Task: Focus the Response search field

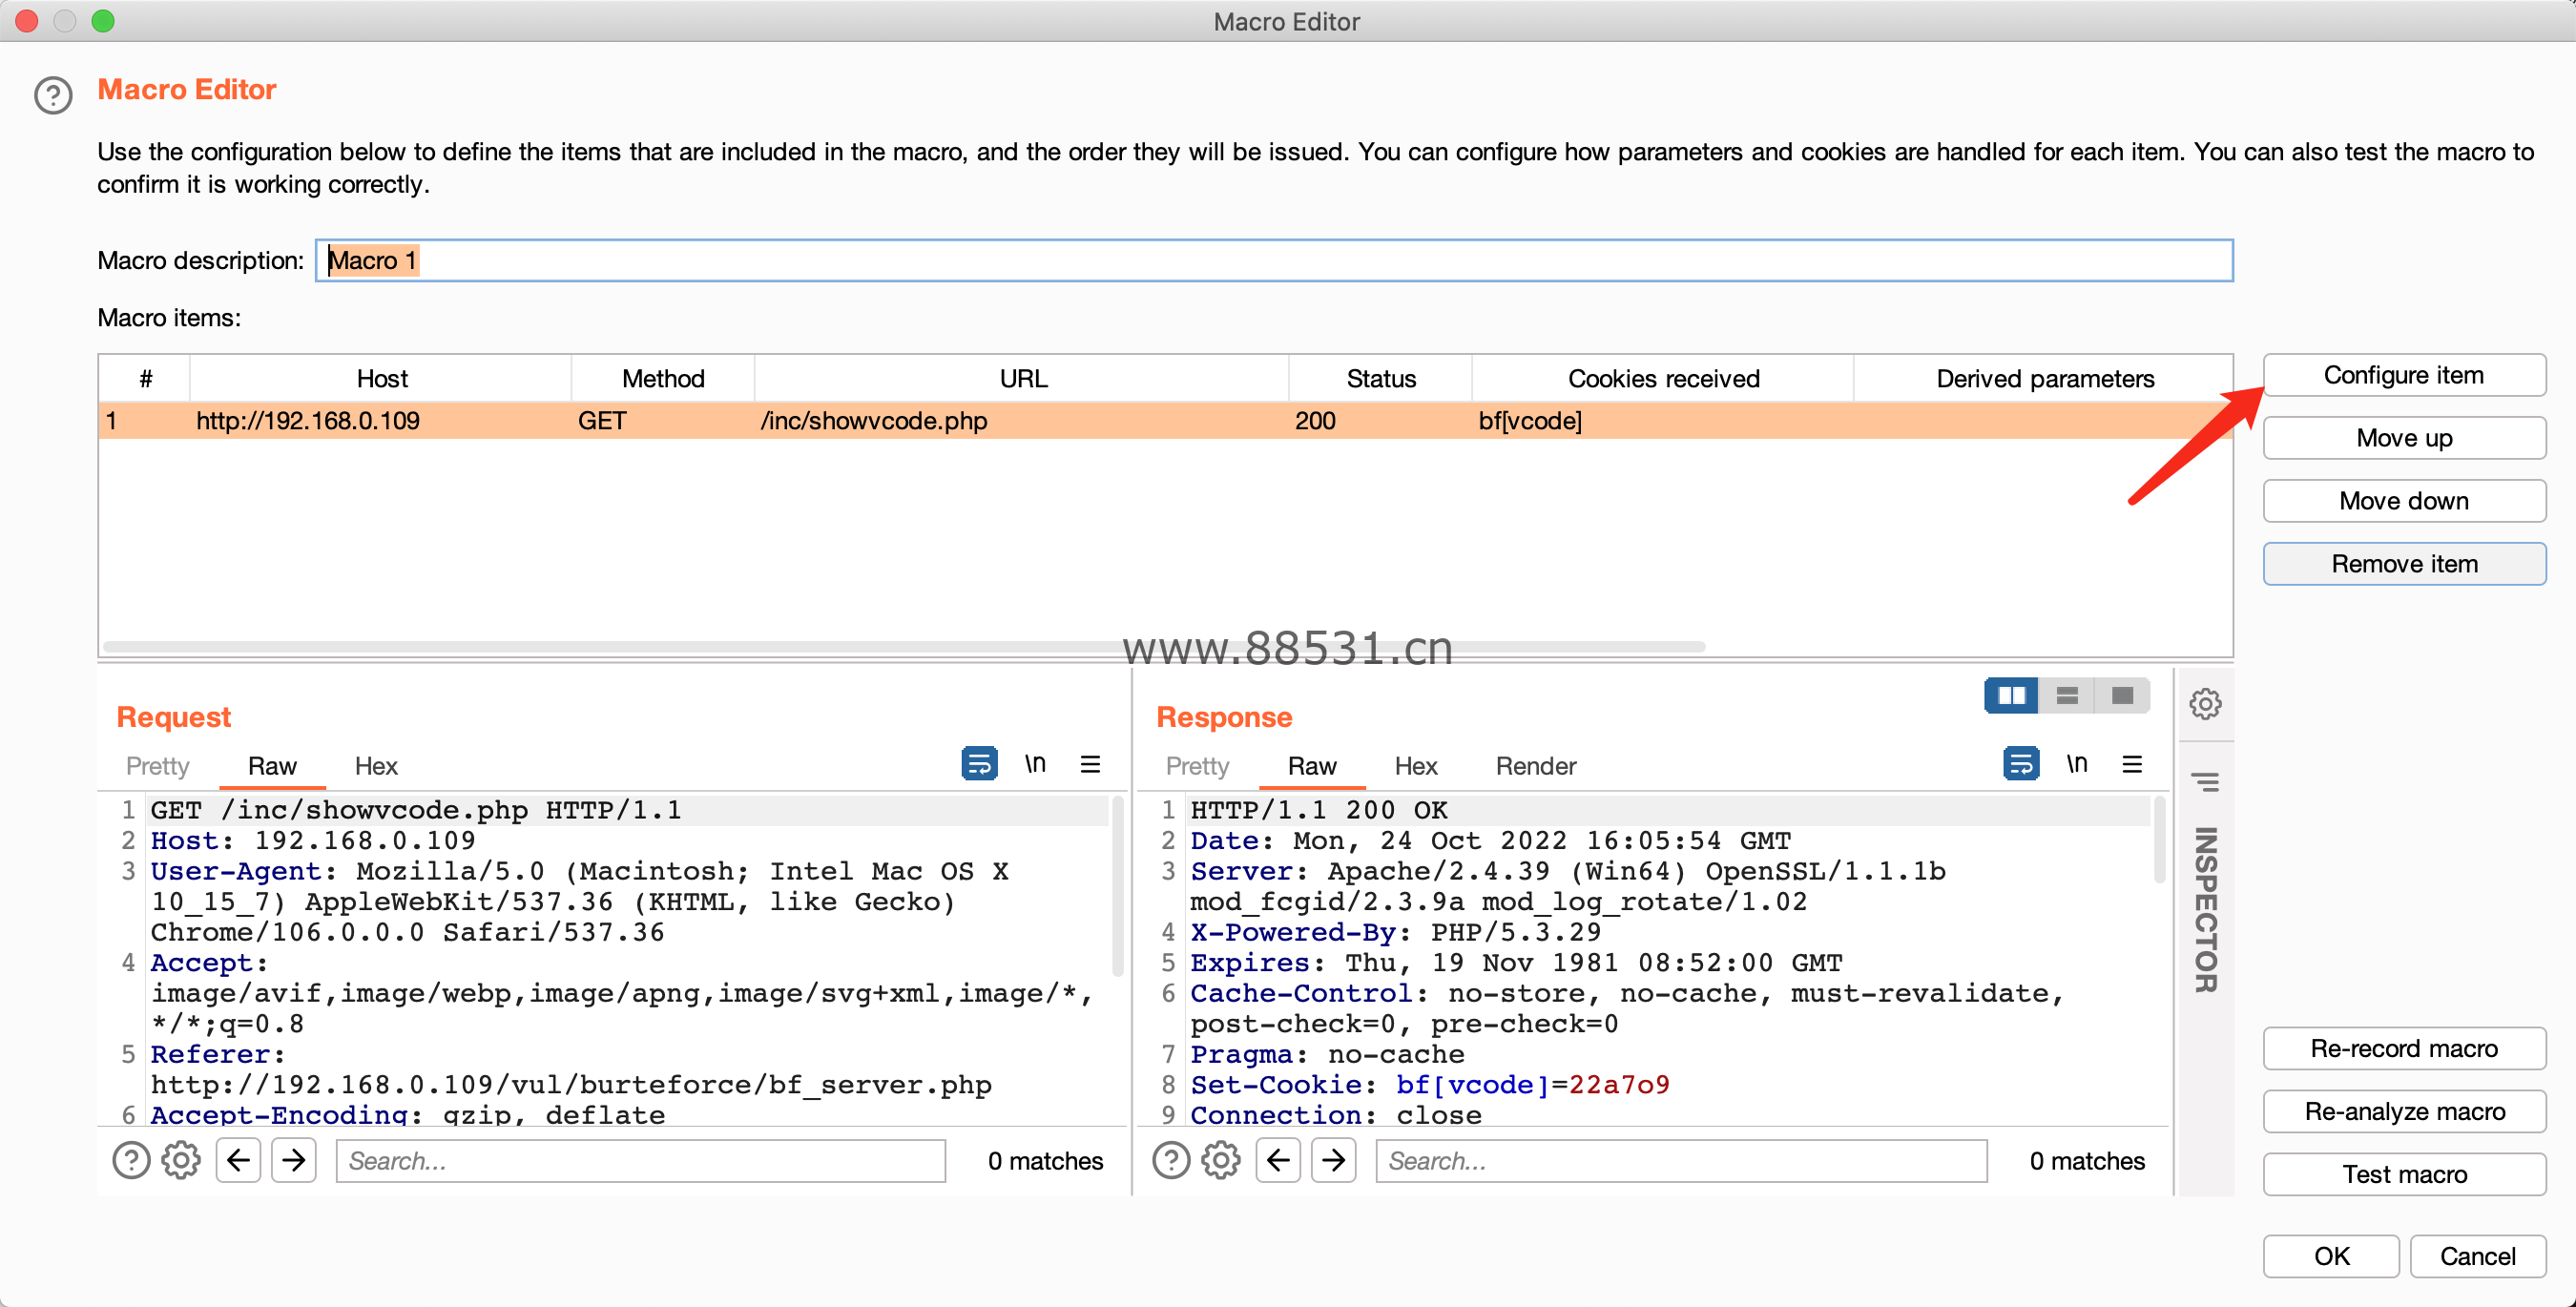Action: pyautogui.click(x=1681, y=1161)
